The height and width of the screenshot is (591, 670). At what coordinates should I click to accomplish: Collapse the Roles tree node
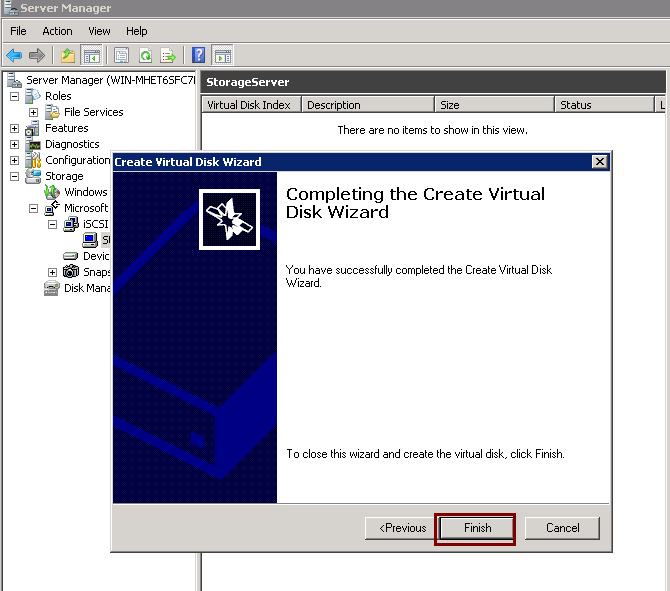click(14, 96)
